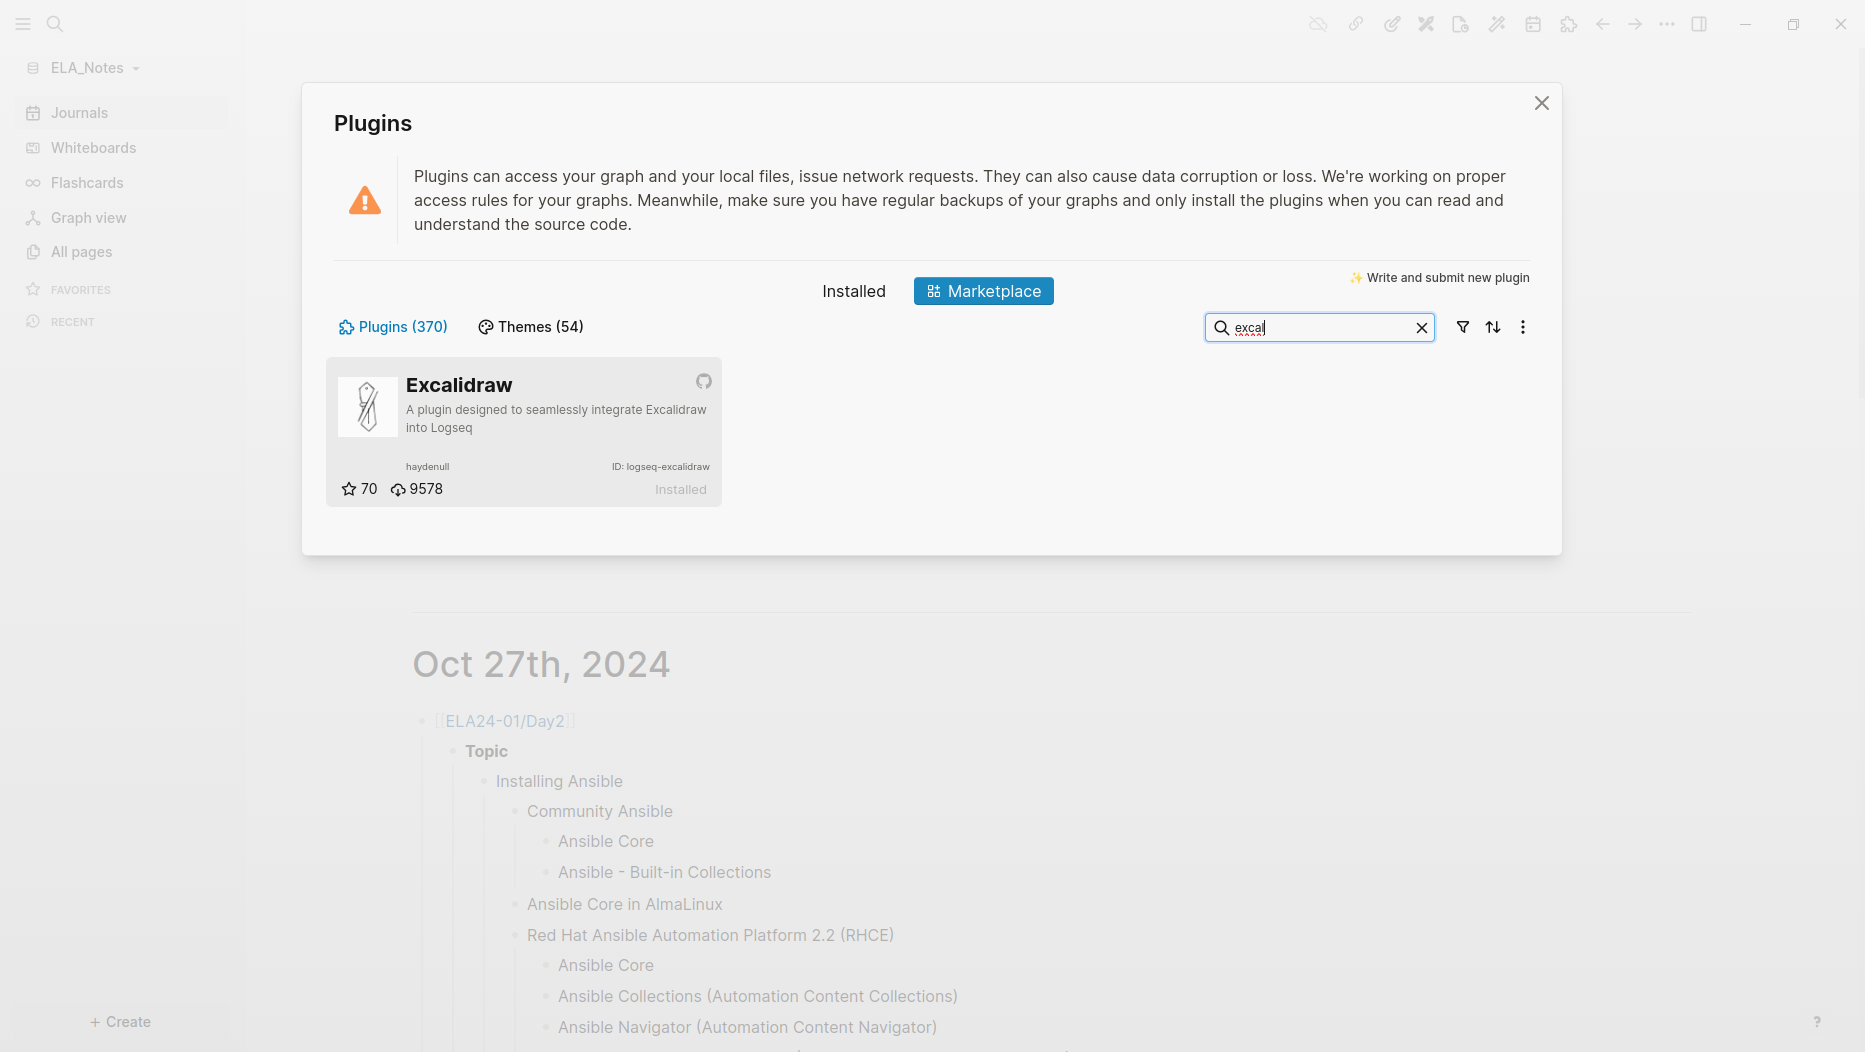Viewport: 1865px width, 1052px height.
Task: Click the cloud sync disabled icon
Action: 1318,24
